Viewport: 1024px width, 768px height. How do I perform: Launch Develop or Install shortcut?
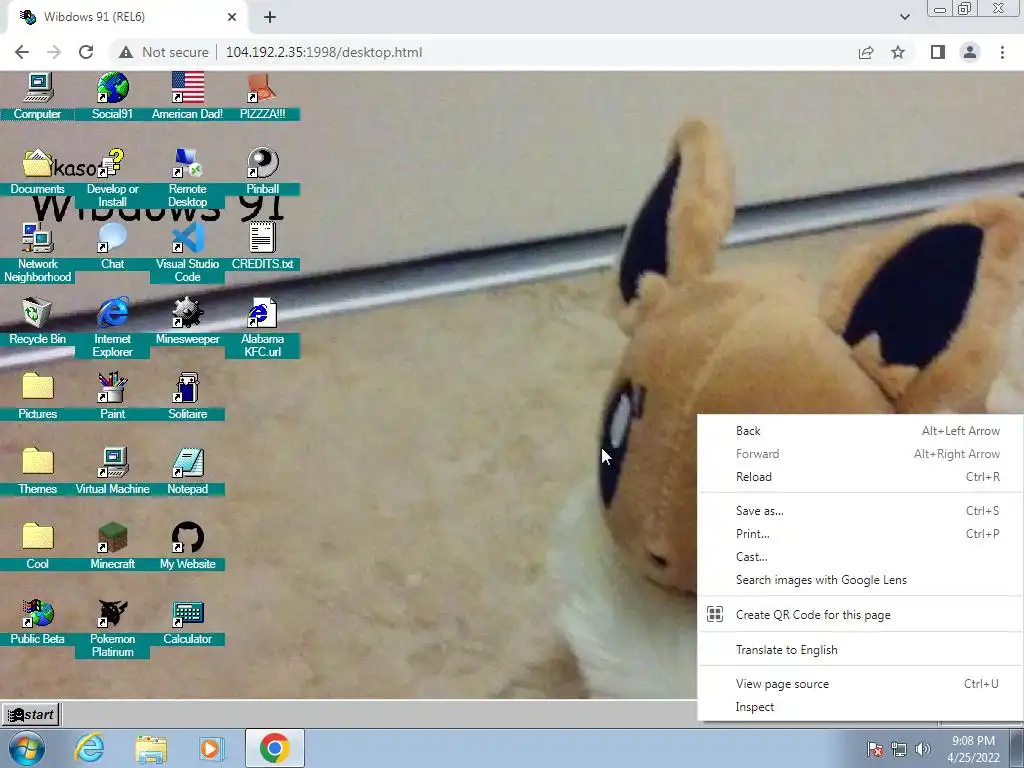tap(112, 164)
